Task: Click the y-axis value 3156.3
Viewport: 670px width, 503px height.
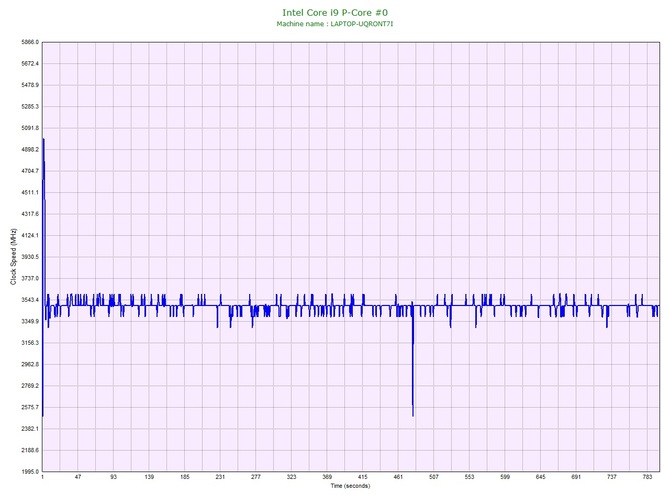Action: point(30,343)
